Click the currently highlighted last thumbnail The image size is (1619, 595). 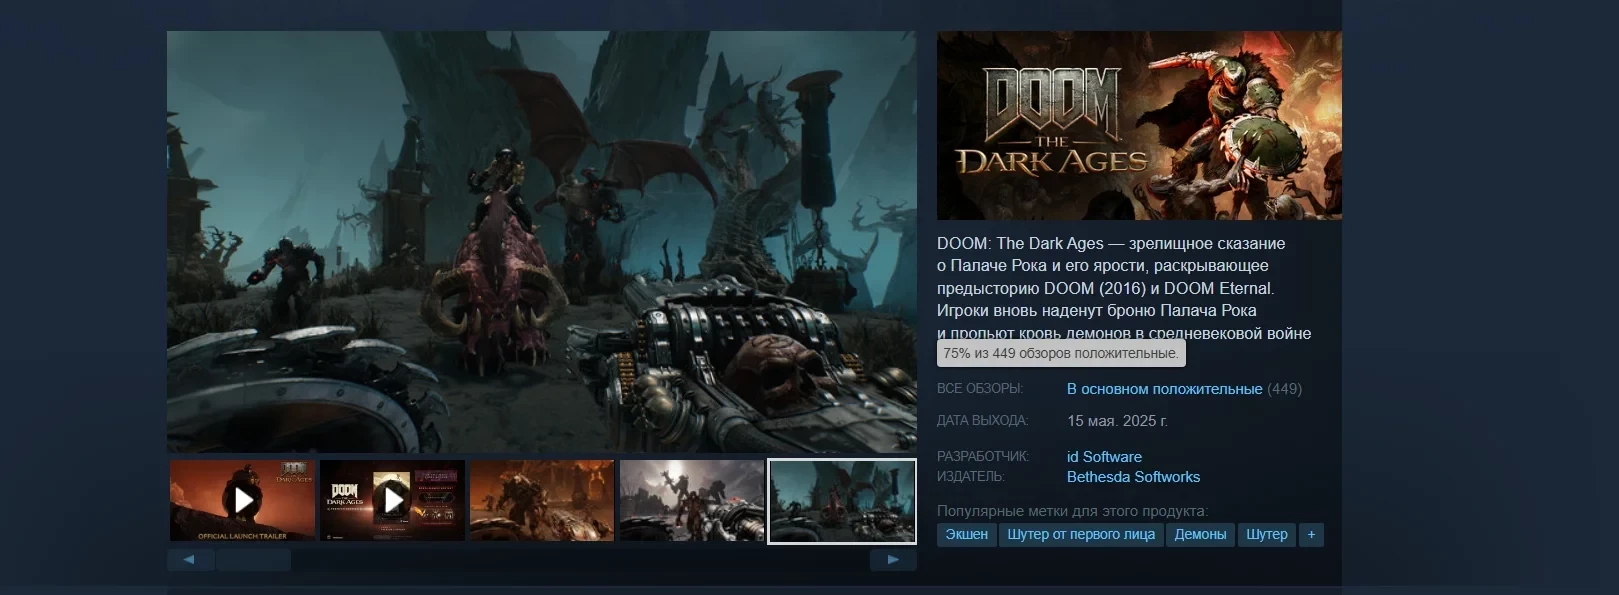click(841, 500)
